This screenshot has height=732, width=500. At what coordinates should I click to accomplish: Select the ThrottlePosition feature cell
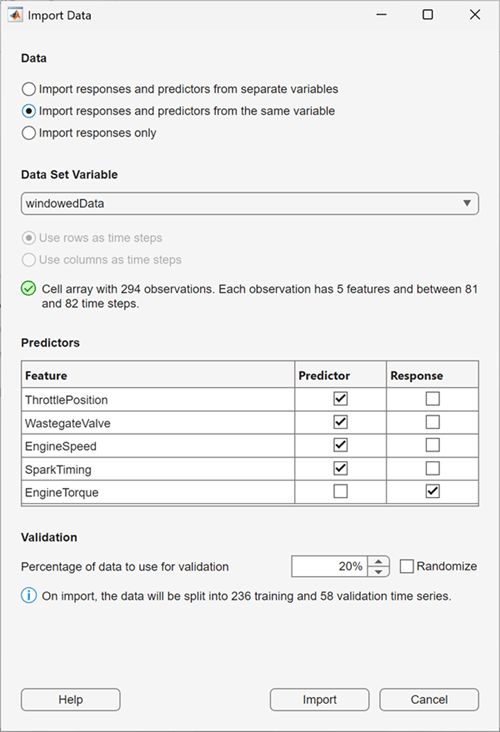(x=158, y=400)
